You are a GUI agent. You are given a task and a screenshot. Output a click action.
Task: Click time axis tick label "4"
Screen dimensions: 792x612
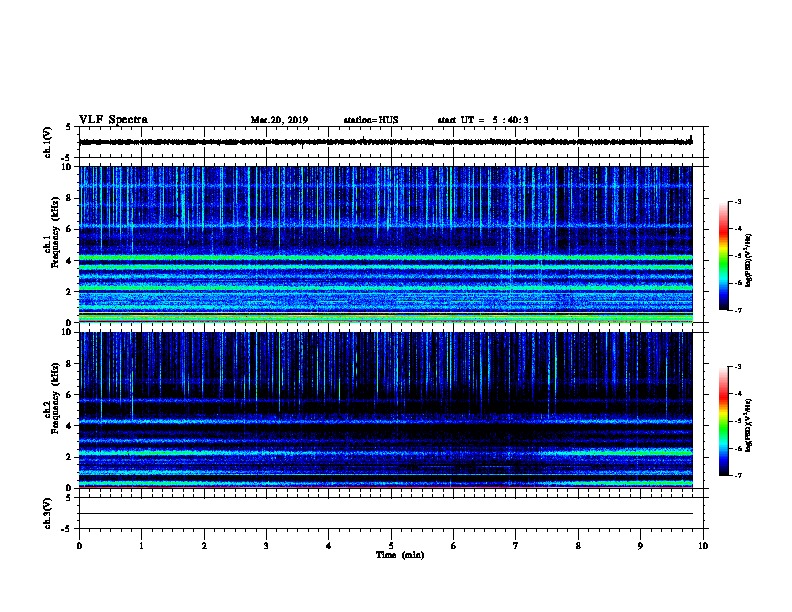point(329,546)
